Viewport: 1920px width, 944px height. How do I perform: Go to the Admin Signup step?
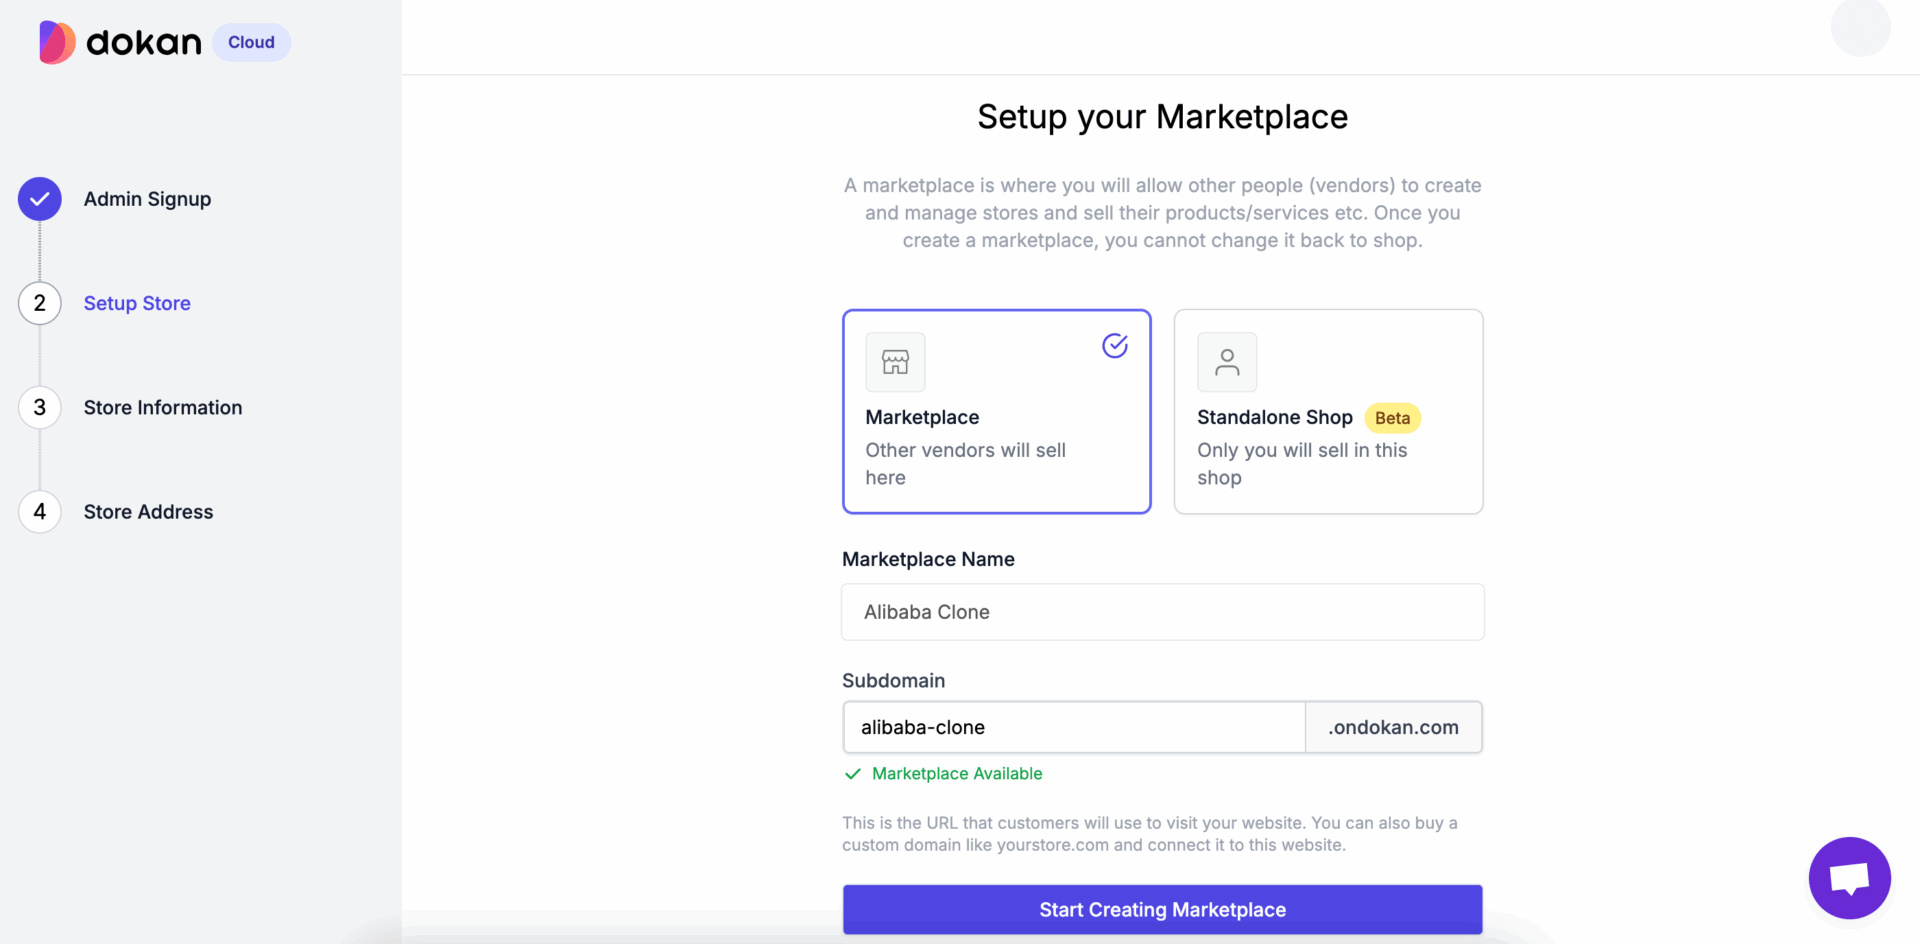[x=147, y=199]
